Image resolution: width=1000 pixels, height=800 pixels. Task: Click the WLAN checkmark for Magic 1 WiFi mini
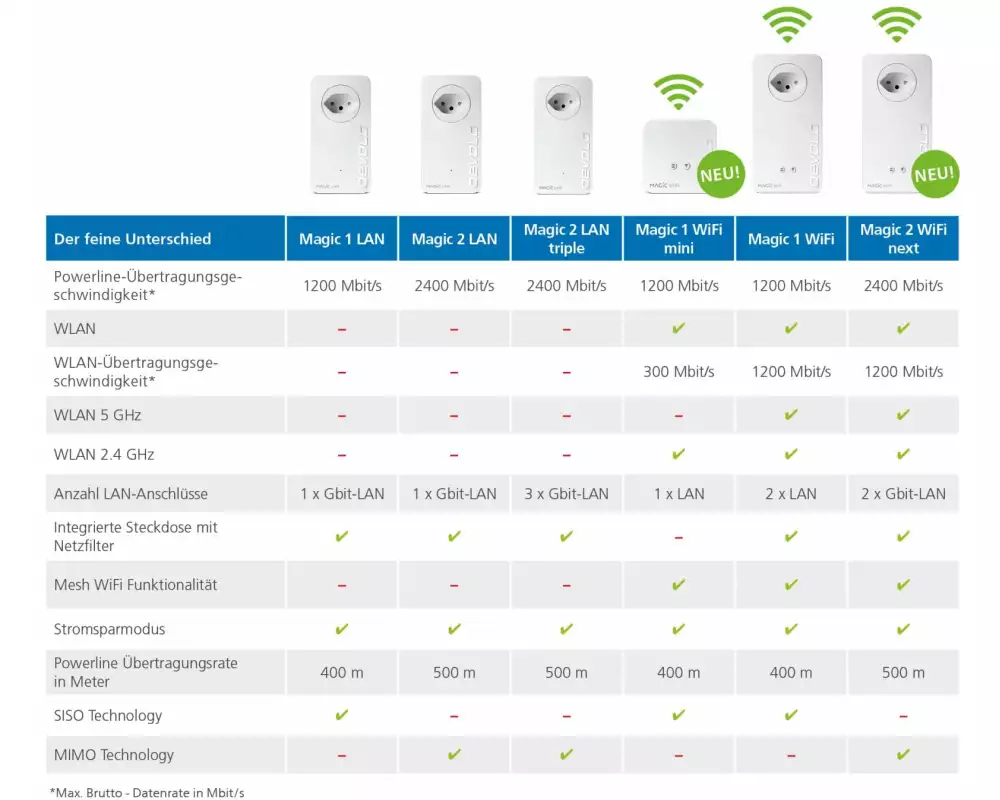point(678,328)
